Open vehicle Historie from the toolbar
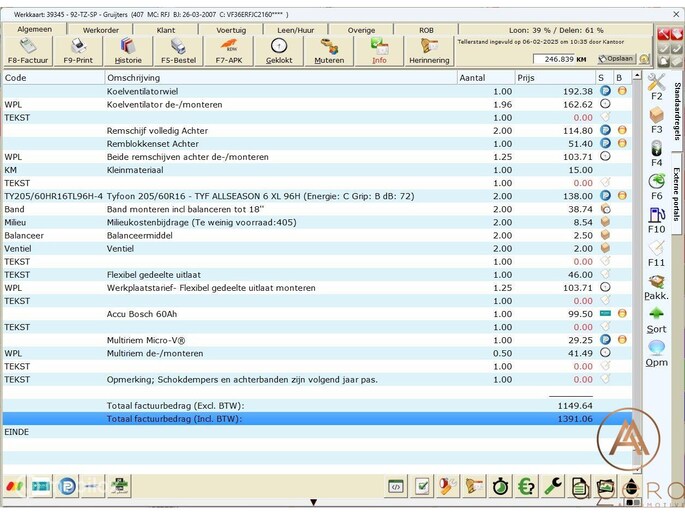 [129, 46]
